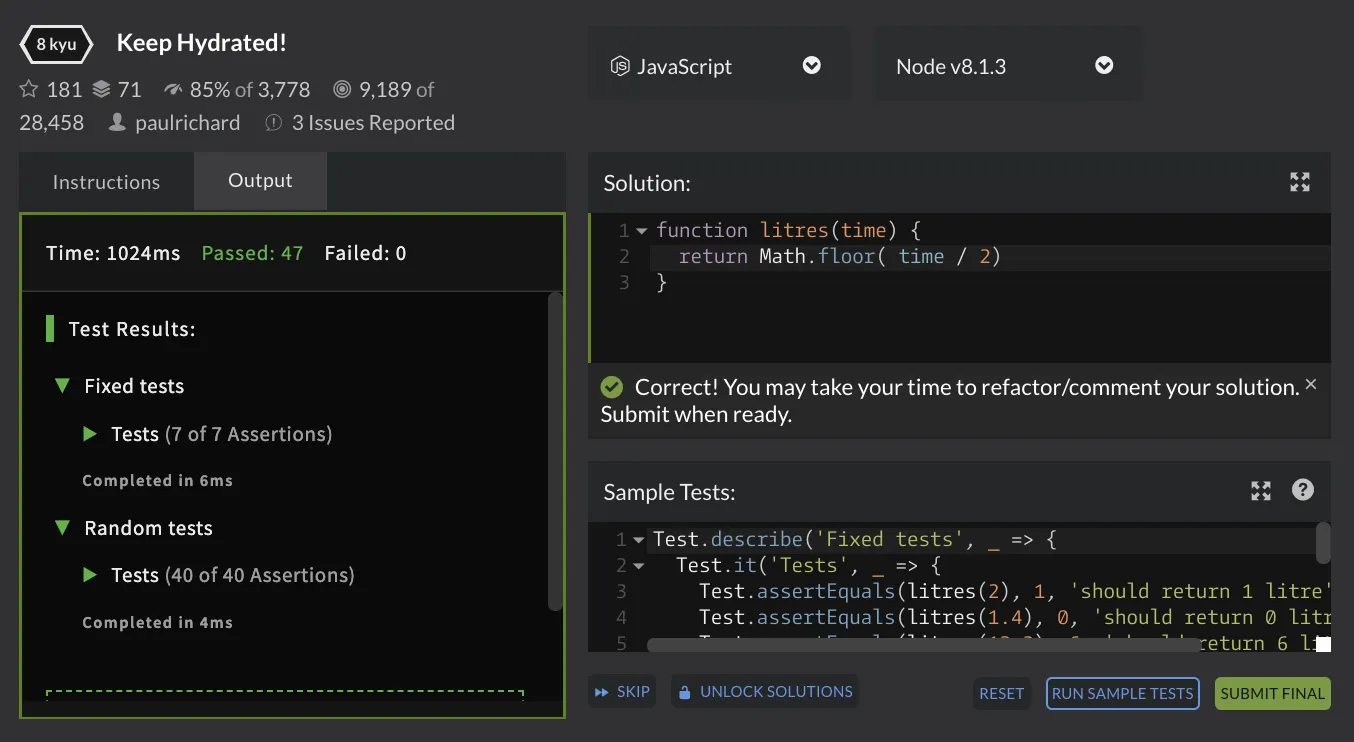This screenshot has height=742, width=1354.
Task: Click the author user icon beside paulrichard
Action: coord(118,123)
